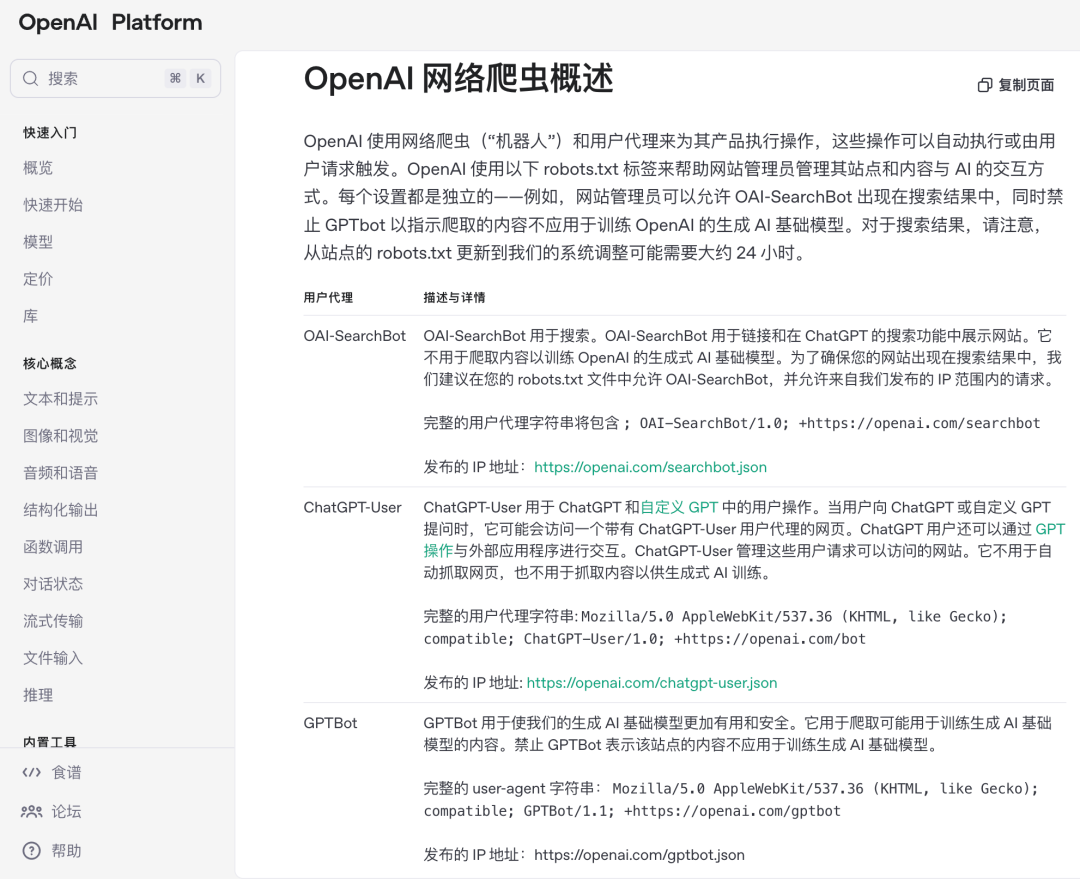The height and width of the screenshot is (879, 1080).
Task: Click the 用户代理 column header
Action: pos(328,298)
